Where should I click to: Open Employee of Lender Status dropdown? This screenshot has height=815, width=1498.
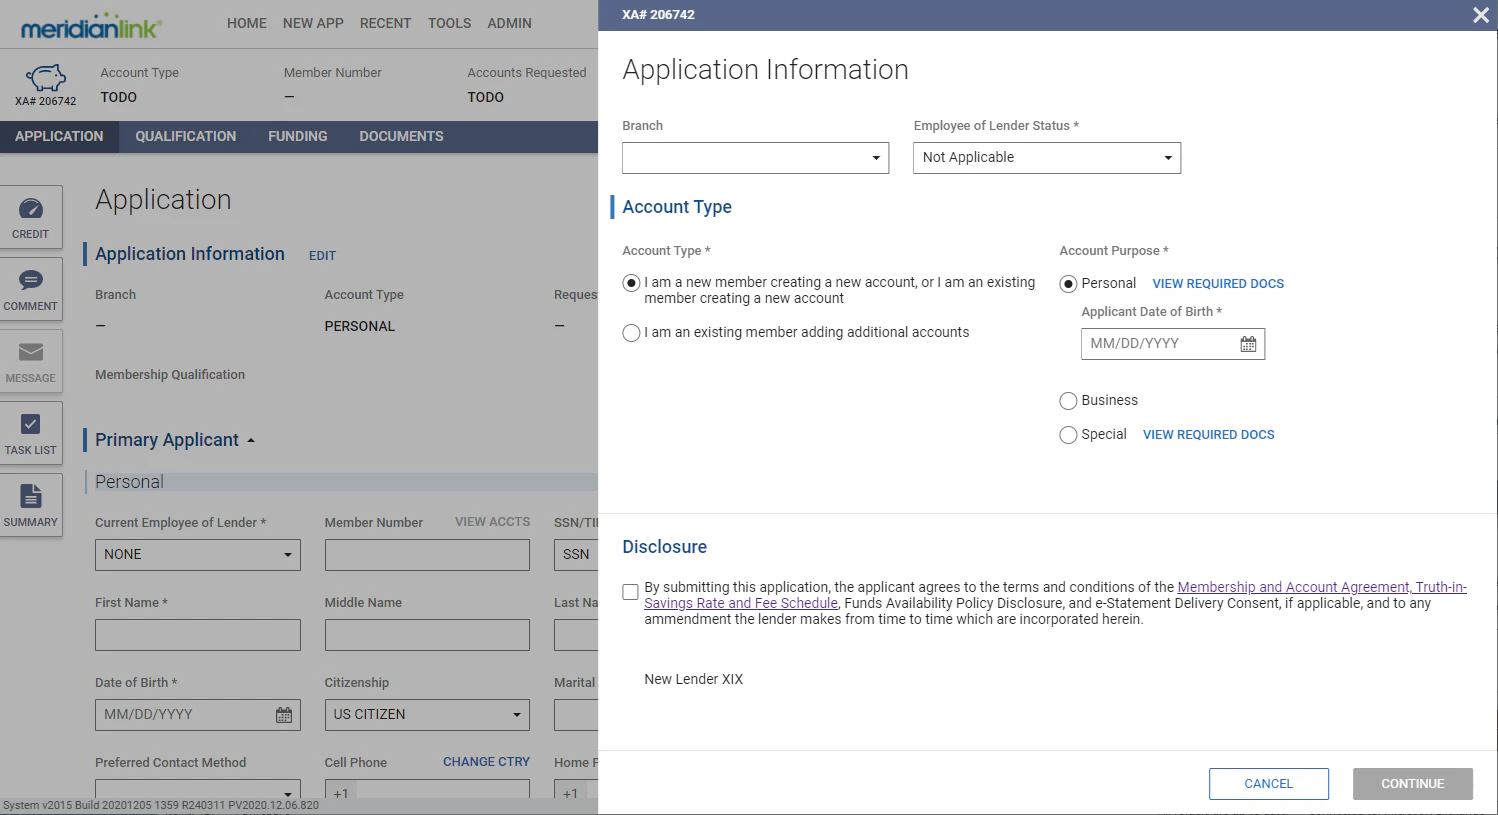click(1046, 158)
